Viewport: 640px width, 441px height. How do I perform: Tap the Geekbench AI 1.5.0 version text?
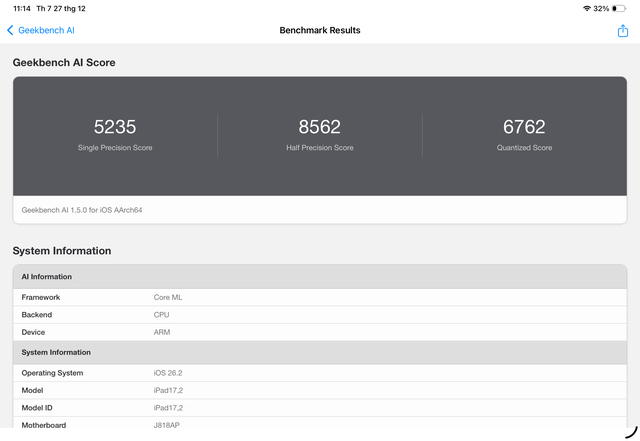tap(84, 210)
